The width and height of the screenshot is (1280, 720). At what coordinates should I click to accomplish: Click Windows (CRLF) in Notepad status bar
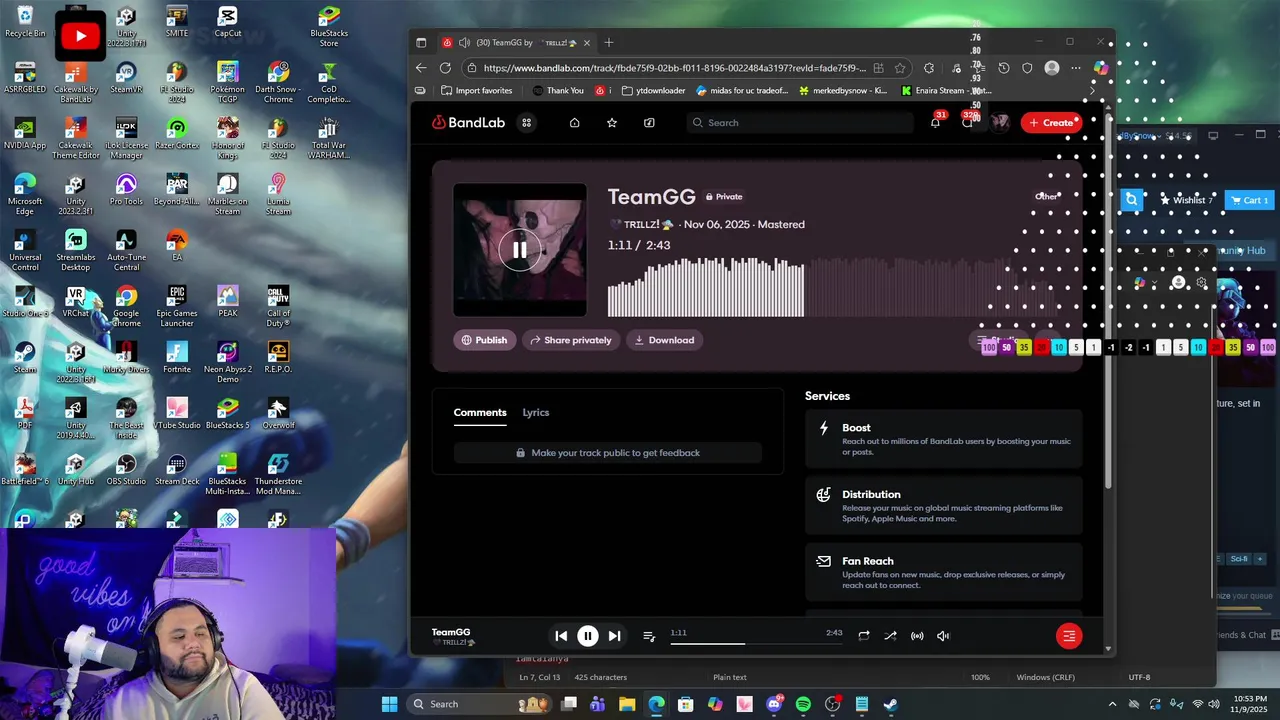click(x=1045, y=677)
